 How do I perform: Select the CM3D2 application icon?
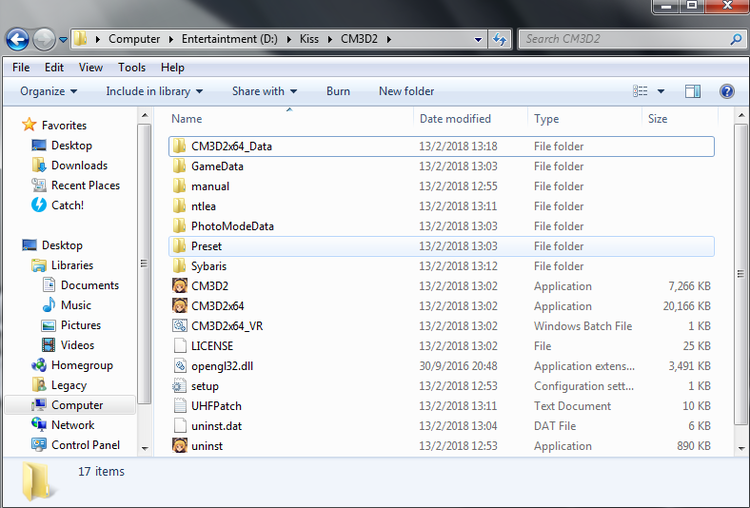(x=179, y=286)
